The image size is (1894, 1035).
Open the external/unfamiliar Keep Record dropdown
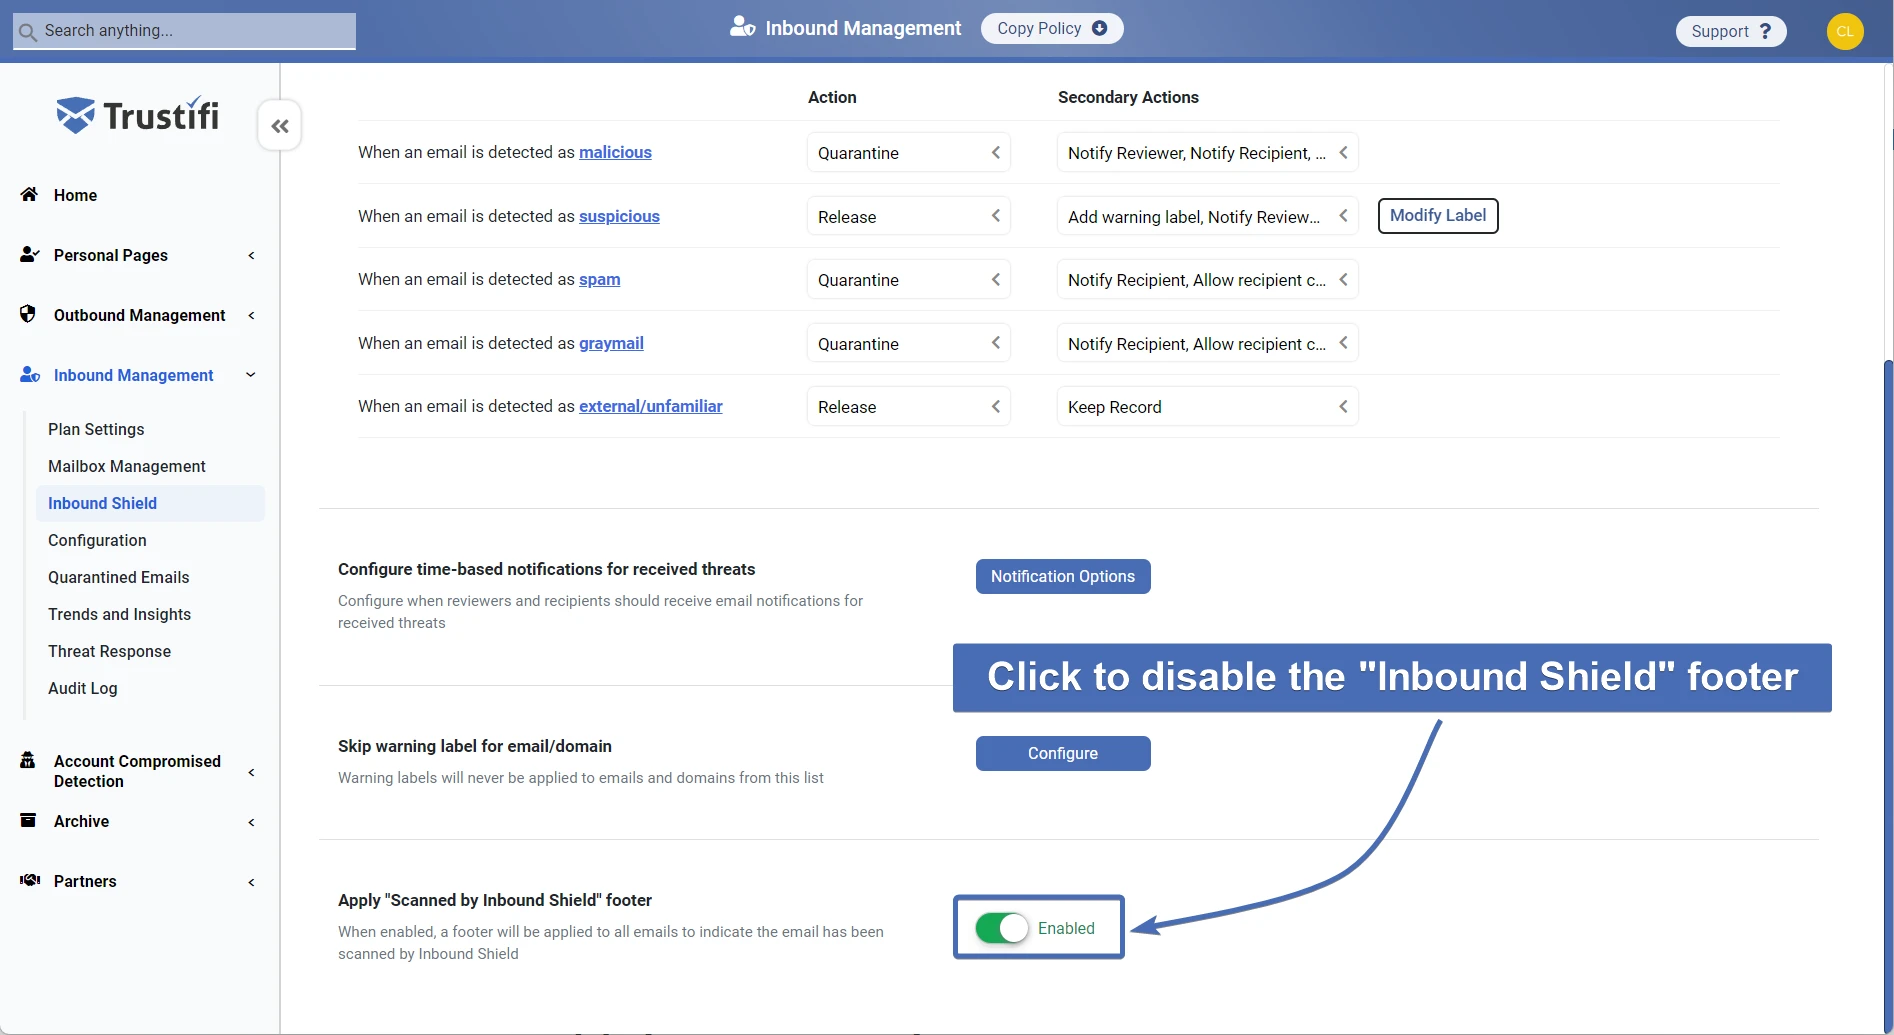coord(1207,407)
